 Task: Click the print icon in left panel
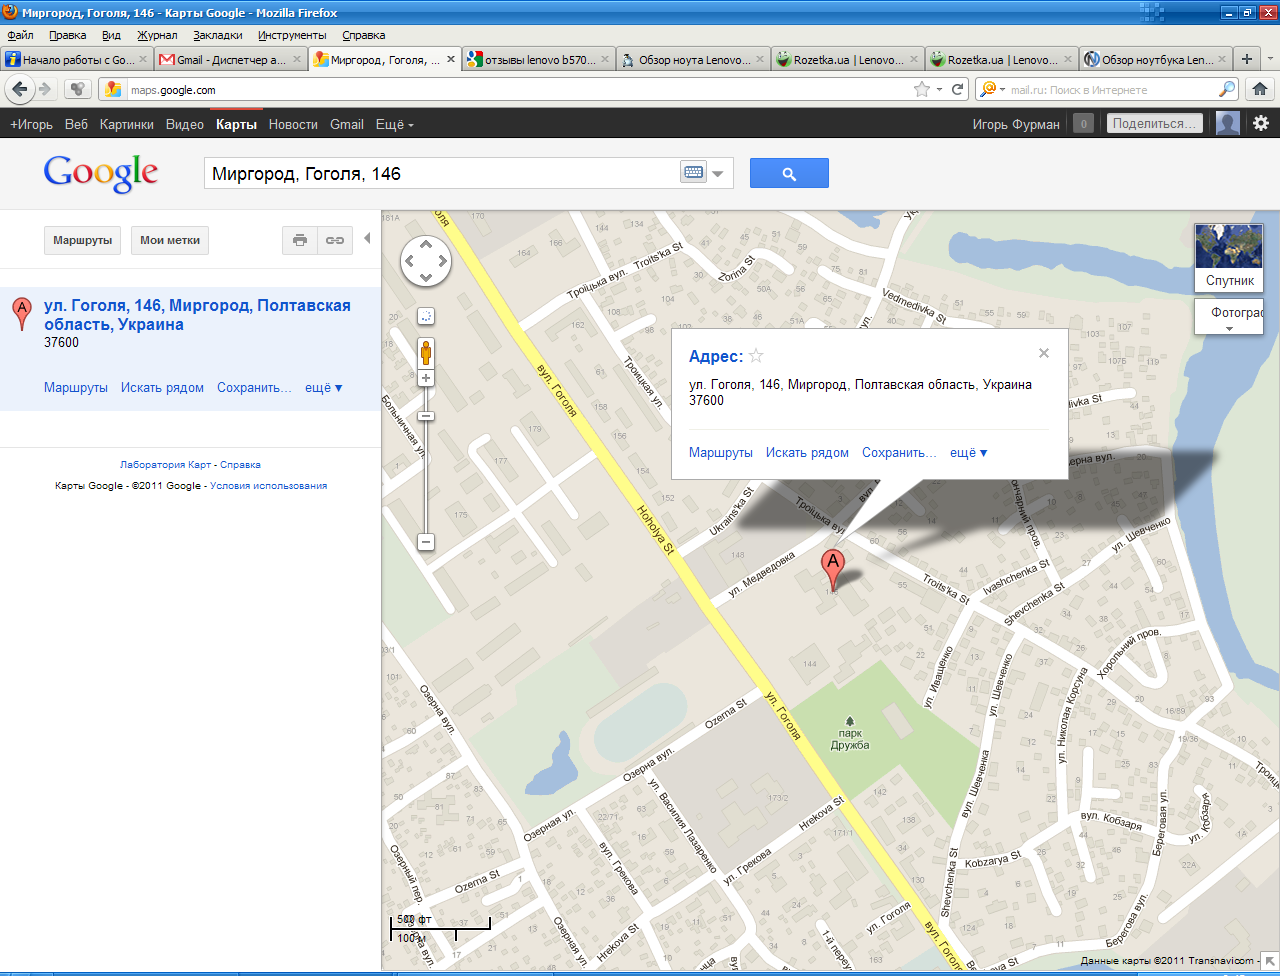coord(299,240)
